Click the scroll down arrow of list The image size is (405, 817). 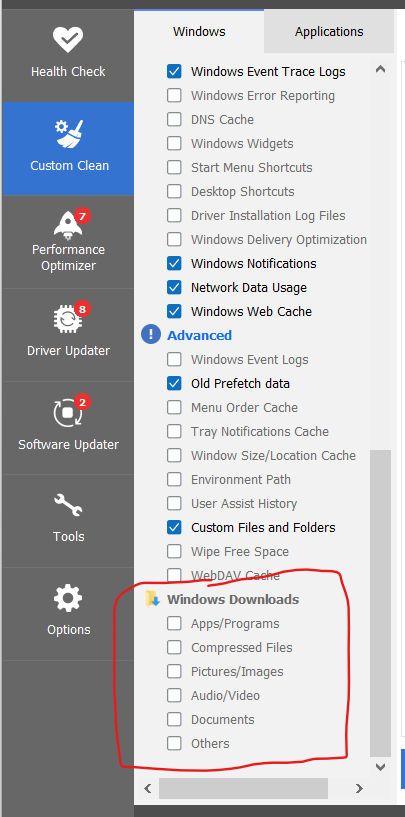(x=381, y=766)
